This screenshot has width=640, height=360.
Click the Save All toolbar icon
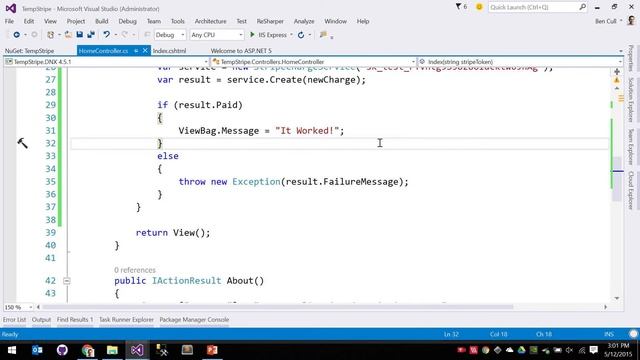91,35
